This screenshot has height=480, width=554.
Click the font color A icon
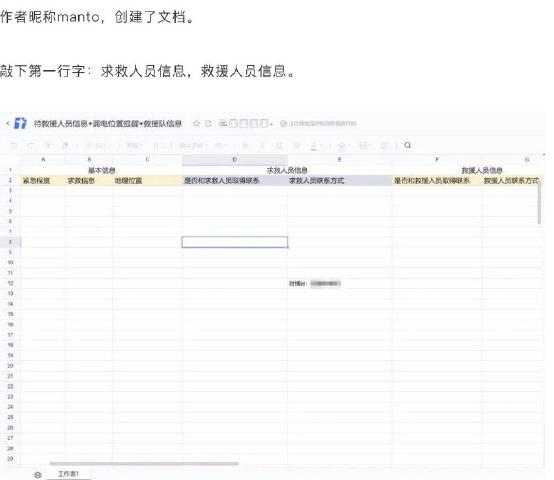(x=313, y=146)
